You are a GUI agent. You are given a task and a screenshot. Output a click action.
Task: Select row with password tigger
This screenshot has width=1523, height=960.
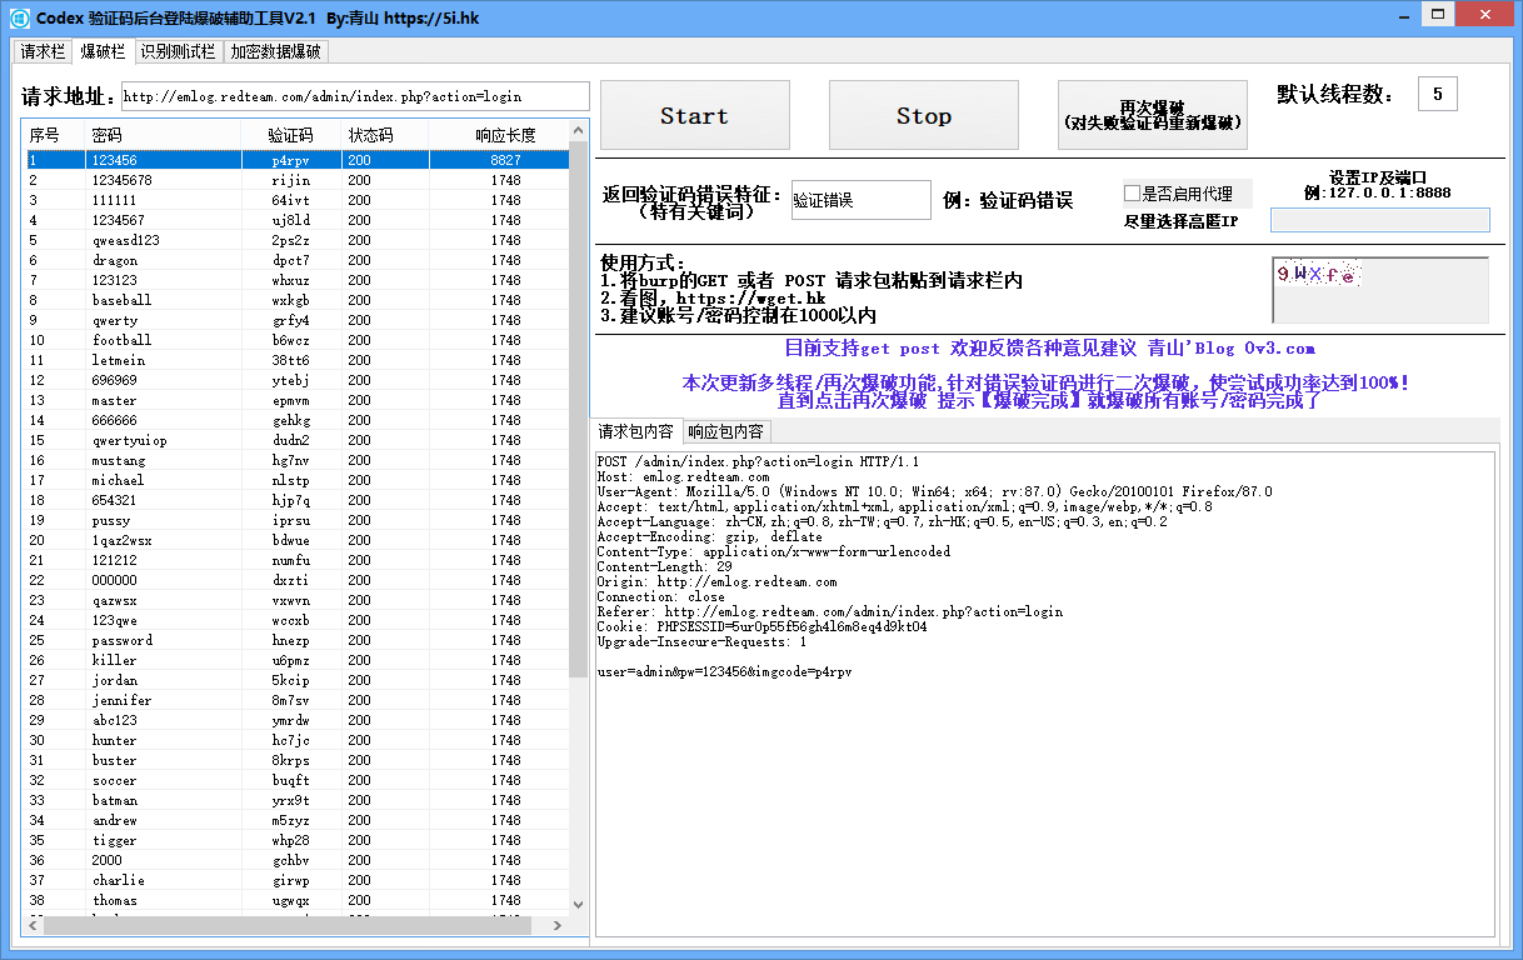click(x=297, y=840)
